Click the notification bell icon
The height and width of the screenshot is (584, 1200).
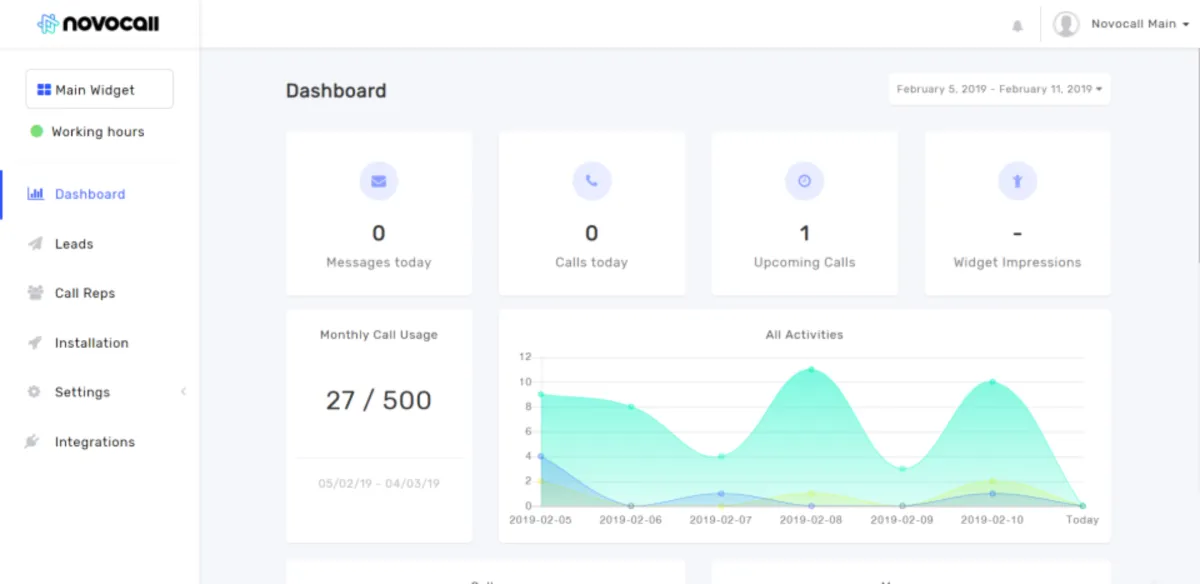tap(1017, 25)
